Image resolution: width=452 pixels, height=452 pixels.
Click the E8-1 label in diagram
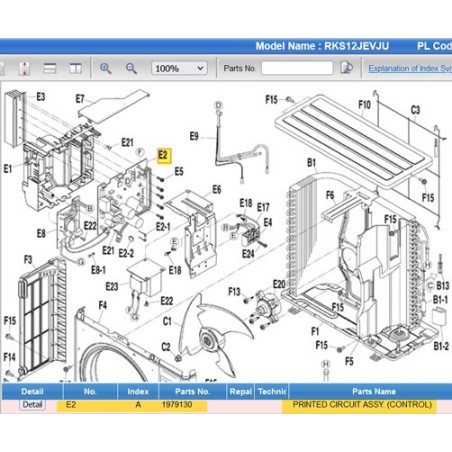tap(98, 270)
